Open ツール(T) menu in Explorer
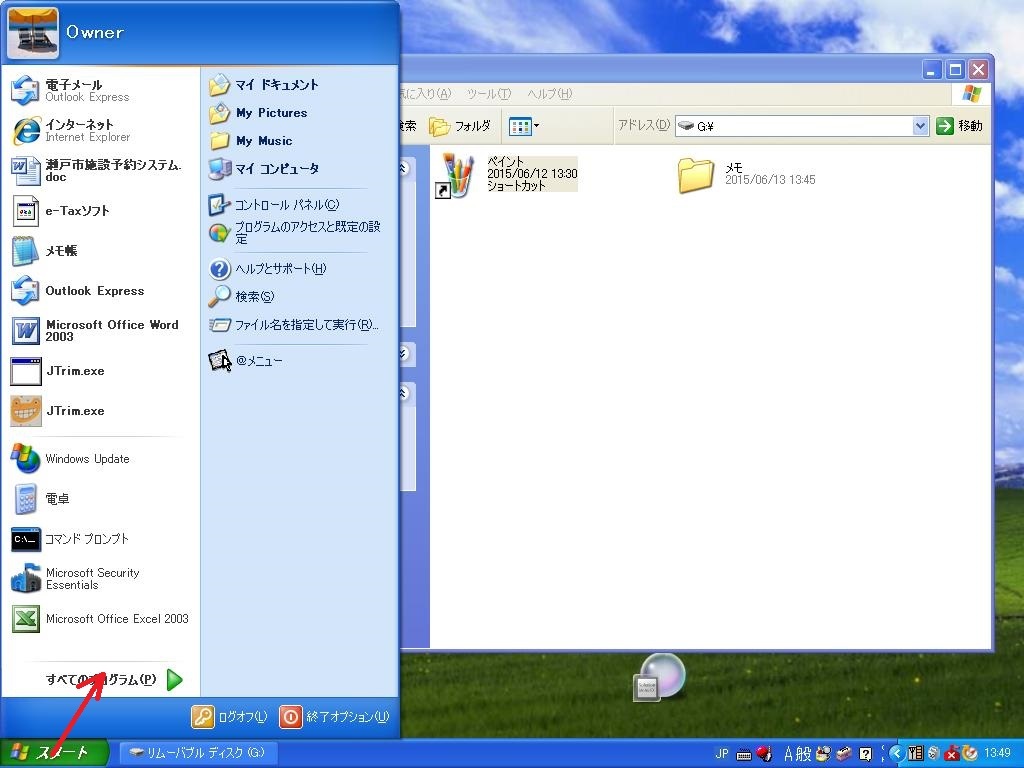Viewport: 1024px width, 768px height. coord(488,94)
